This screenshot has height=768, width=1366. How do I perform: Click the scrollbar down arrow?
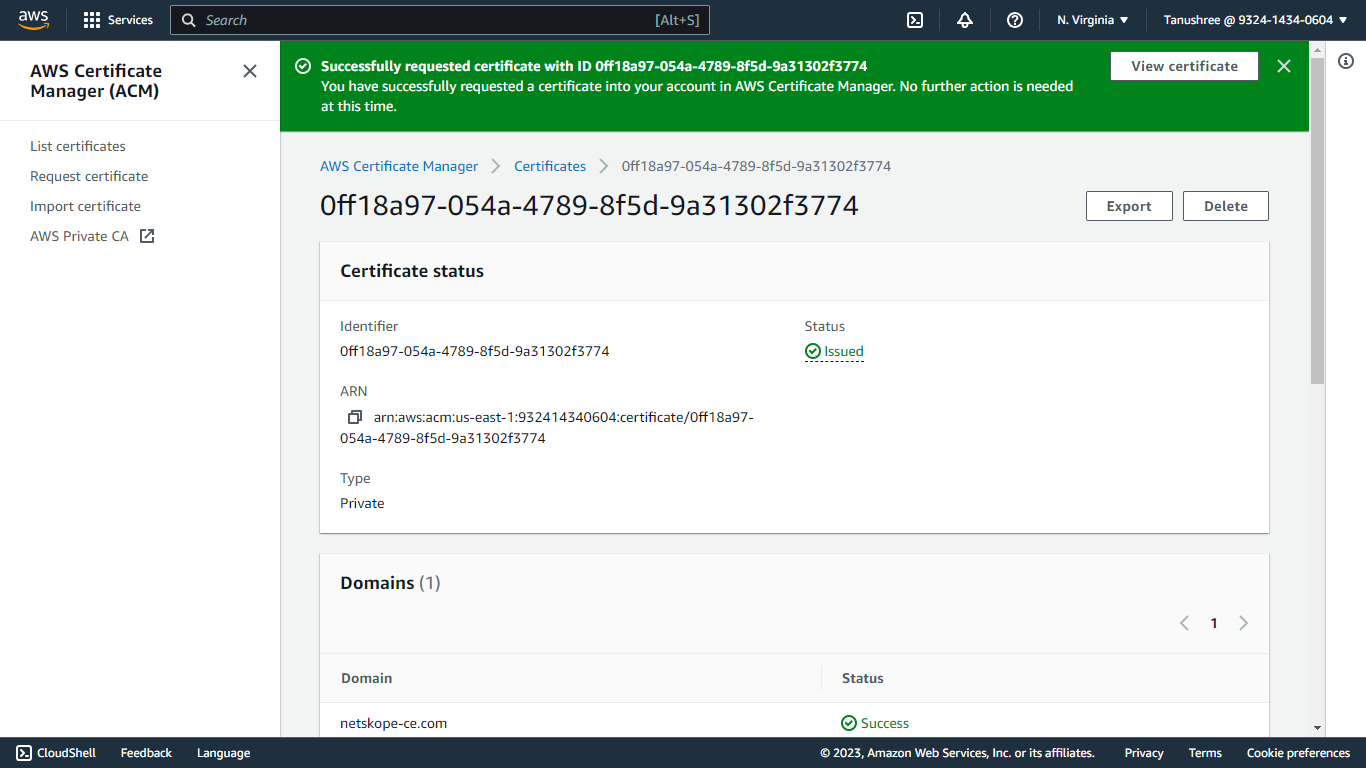[x=1317, y=728]
